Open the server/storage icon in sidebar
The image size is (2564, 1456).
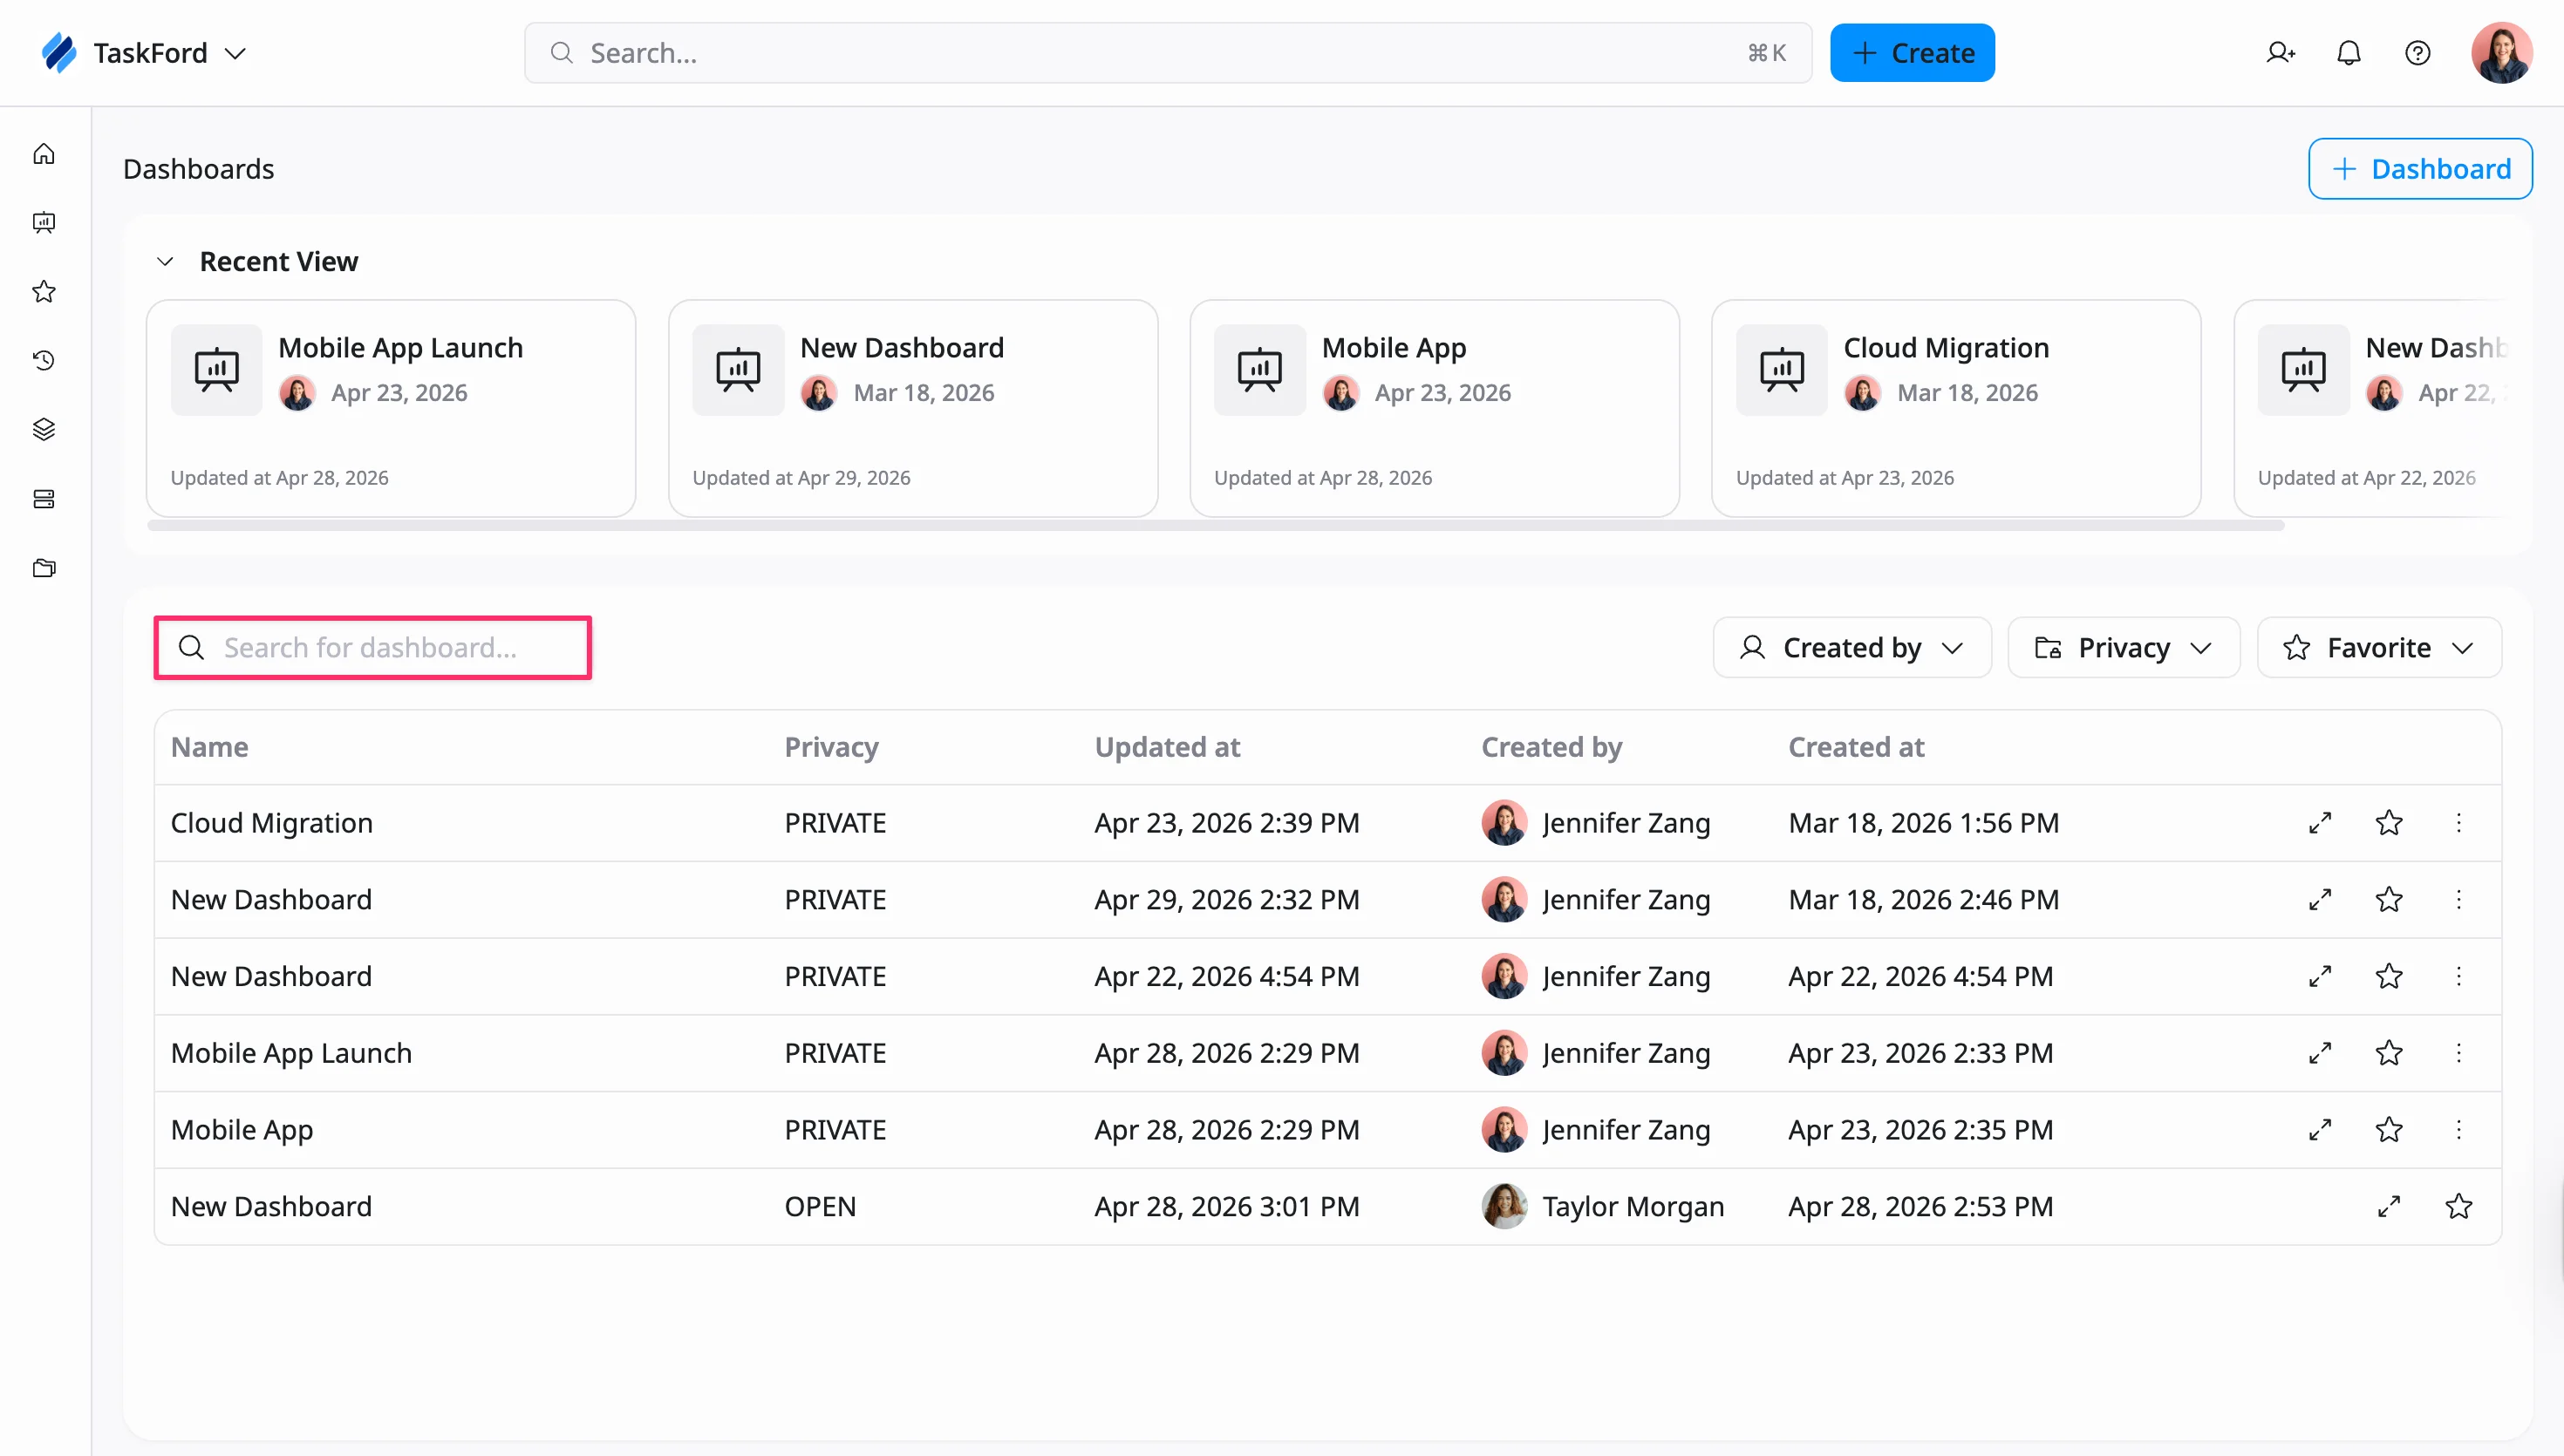(x=44, y=499)
